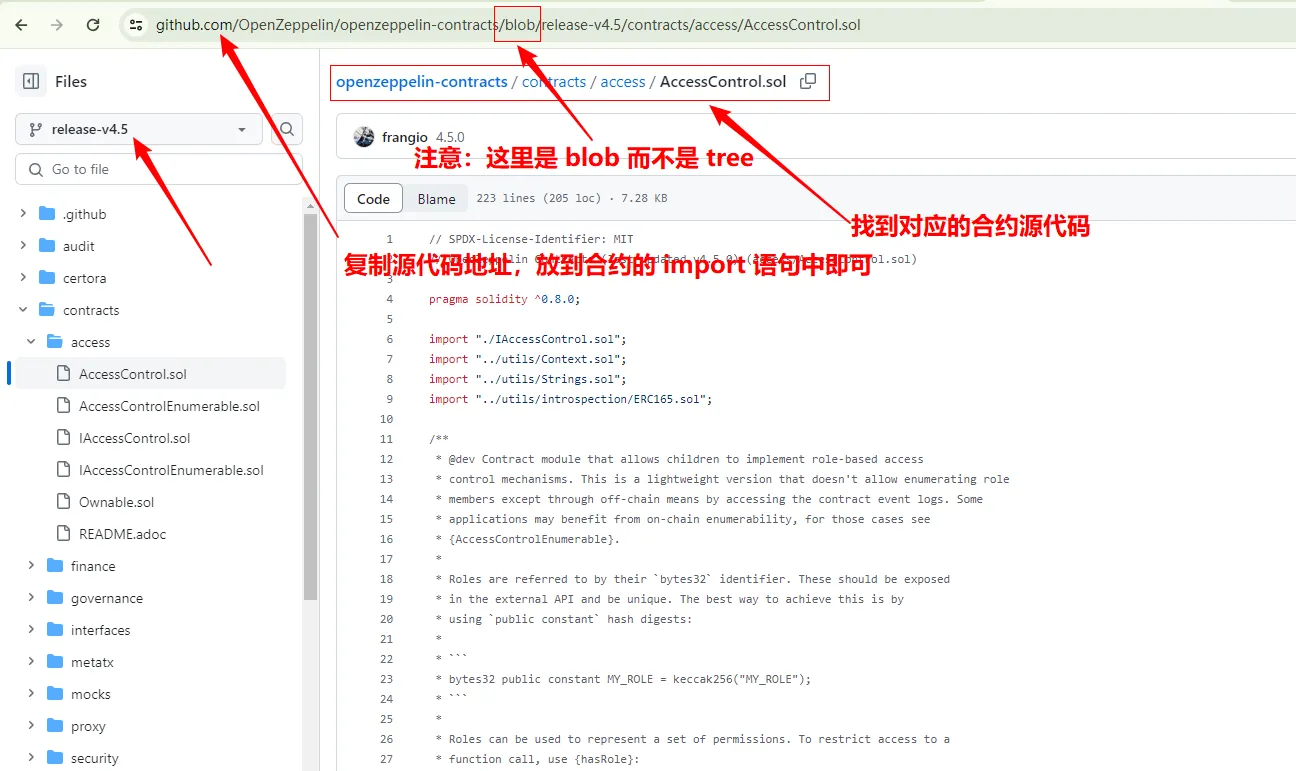This screenshot has width=1296, height=771.
Task: Click the file tree vertical scrollbar
Action: (x=310, y=400)
